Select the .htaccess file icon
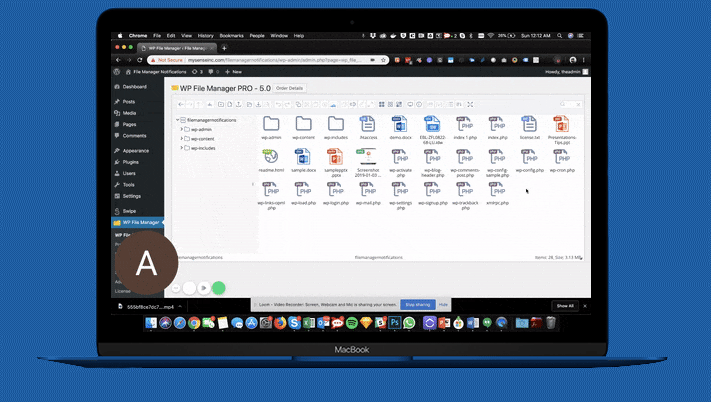The width and height of the screenshot is (711, 402). (x=368, y=123)
